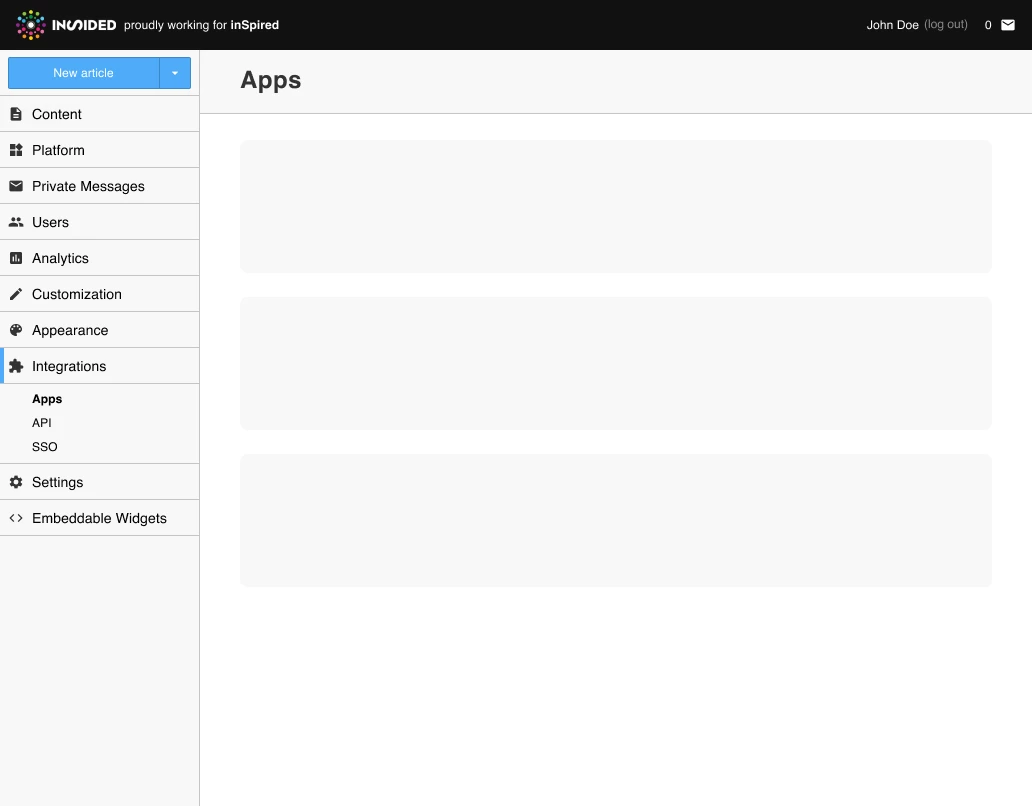Click the Analytics chart icon
This screenshot has width=1032, height=806.
pos(16,258)
